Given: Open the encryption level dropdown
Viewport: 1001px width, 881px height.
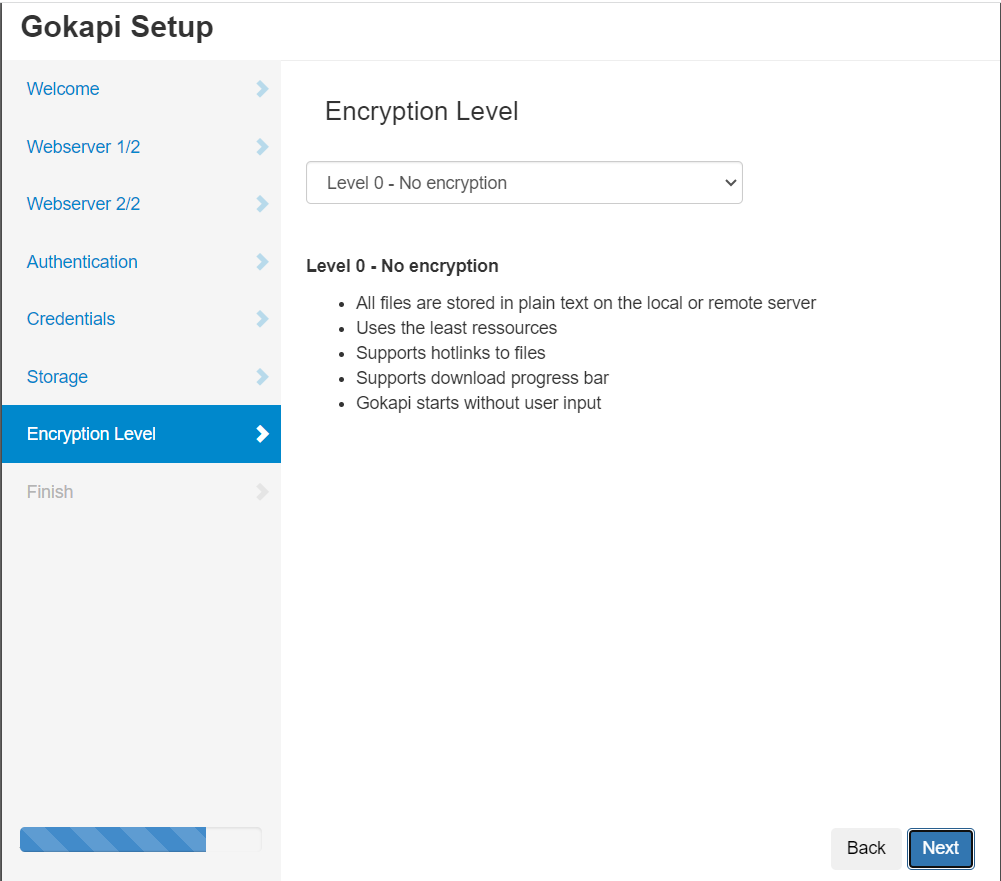Looking at the screenshot, I should click(524, 183).
